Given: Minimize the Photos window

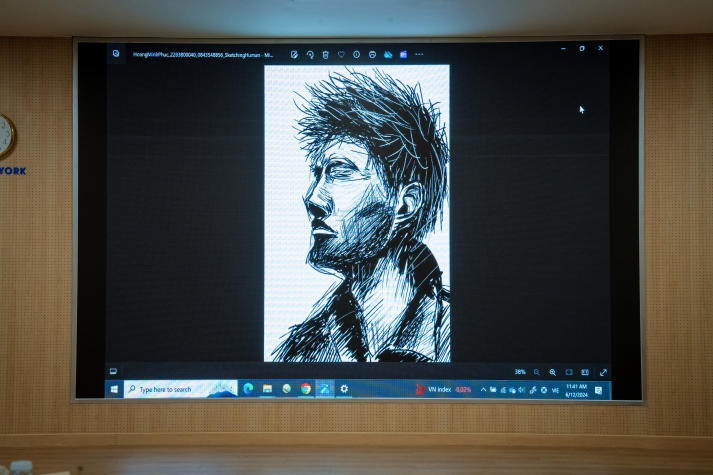Looking at the screenshot, I should (x=563, y=48).
